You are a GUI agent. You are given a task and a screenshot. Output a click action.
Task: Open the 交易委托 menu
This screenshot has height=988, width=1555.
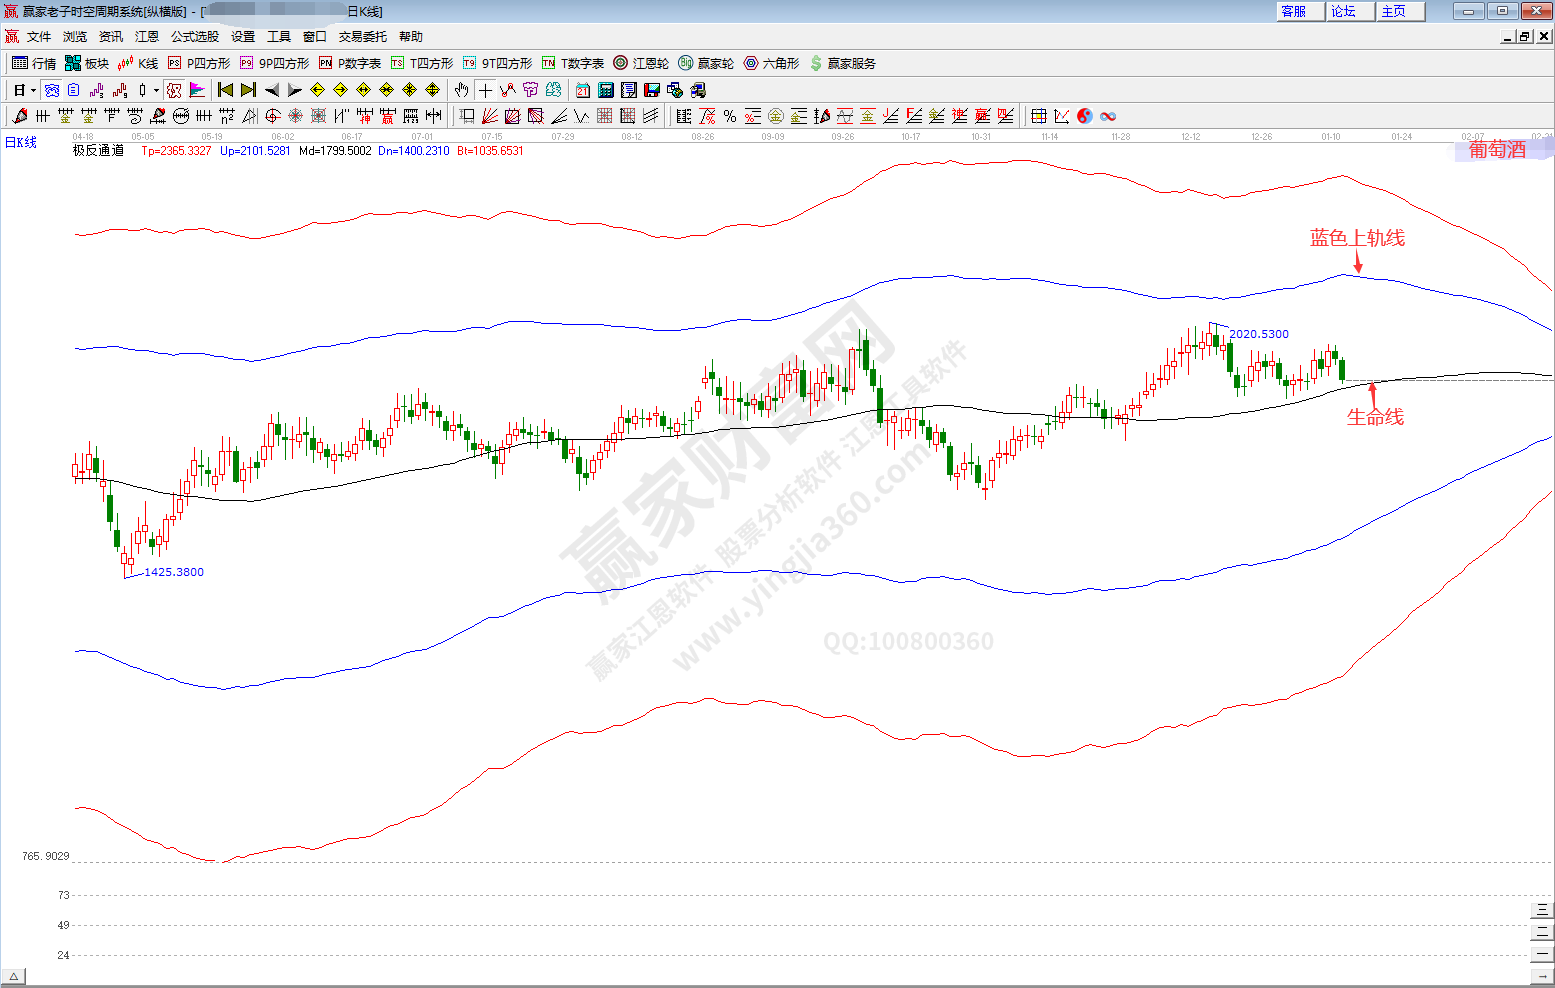(362, 36)
